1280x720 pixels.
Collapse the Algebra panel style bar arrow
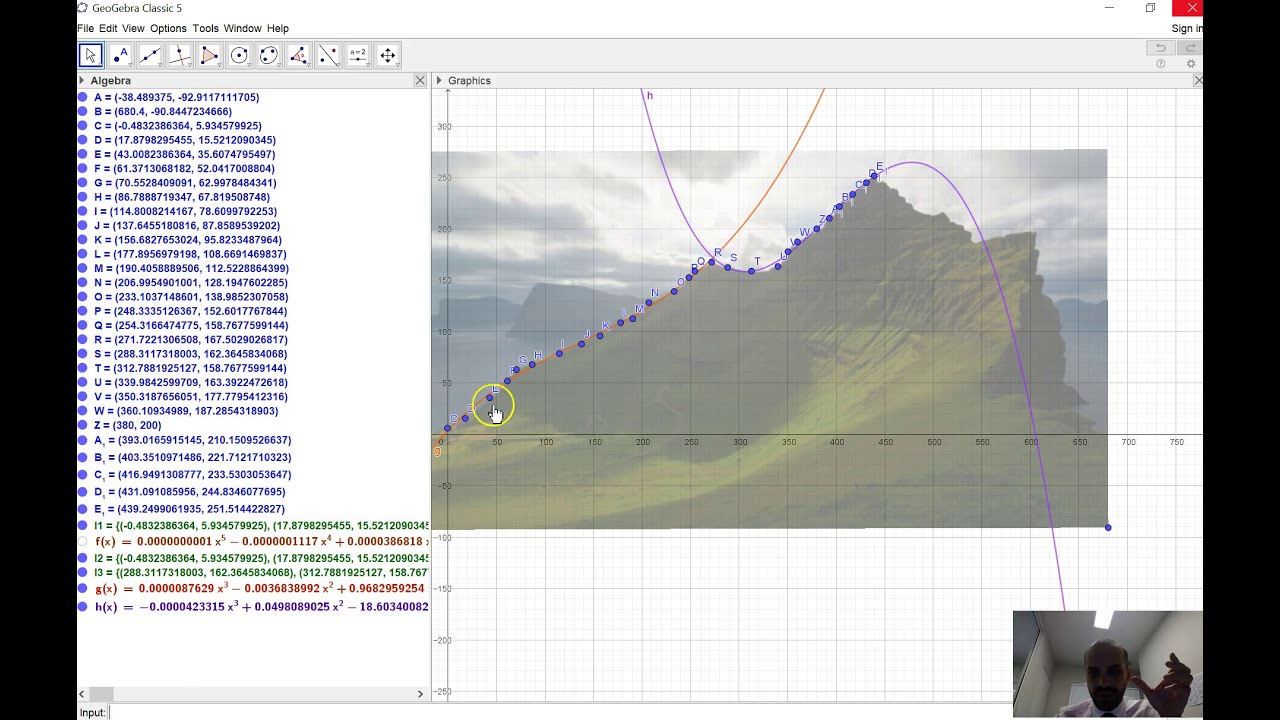coord(82,80)
